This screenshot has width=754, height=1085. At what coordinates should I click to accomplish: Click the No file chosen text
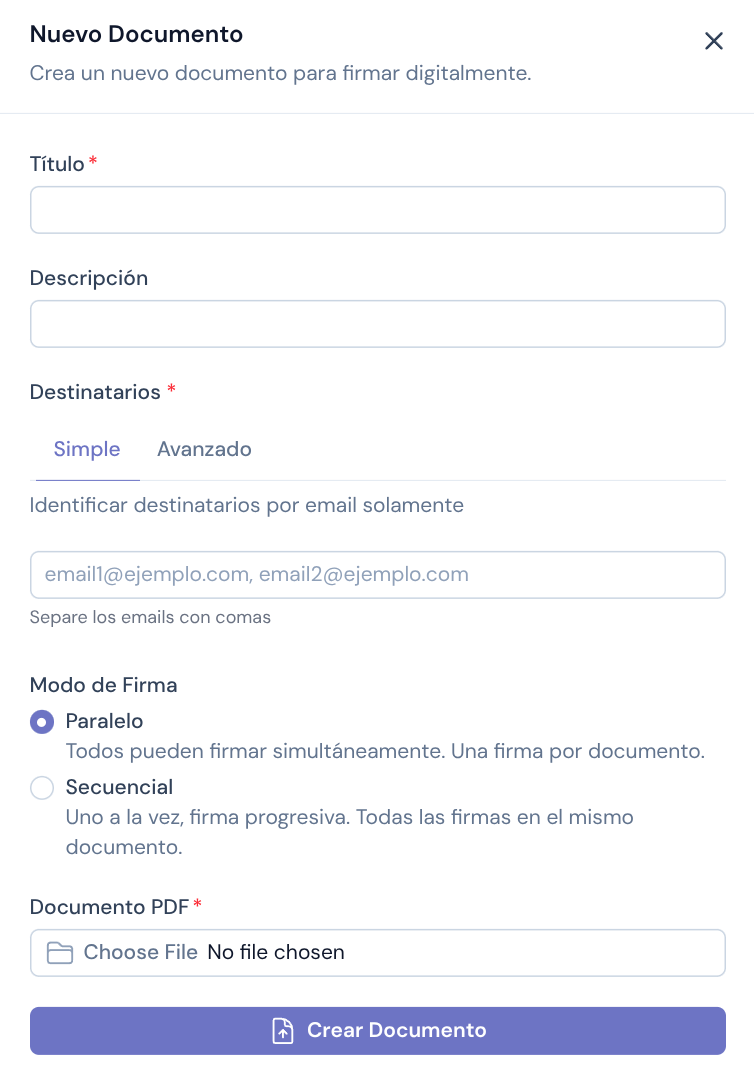tap(276, 952)
